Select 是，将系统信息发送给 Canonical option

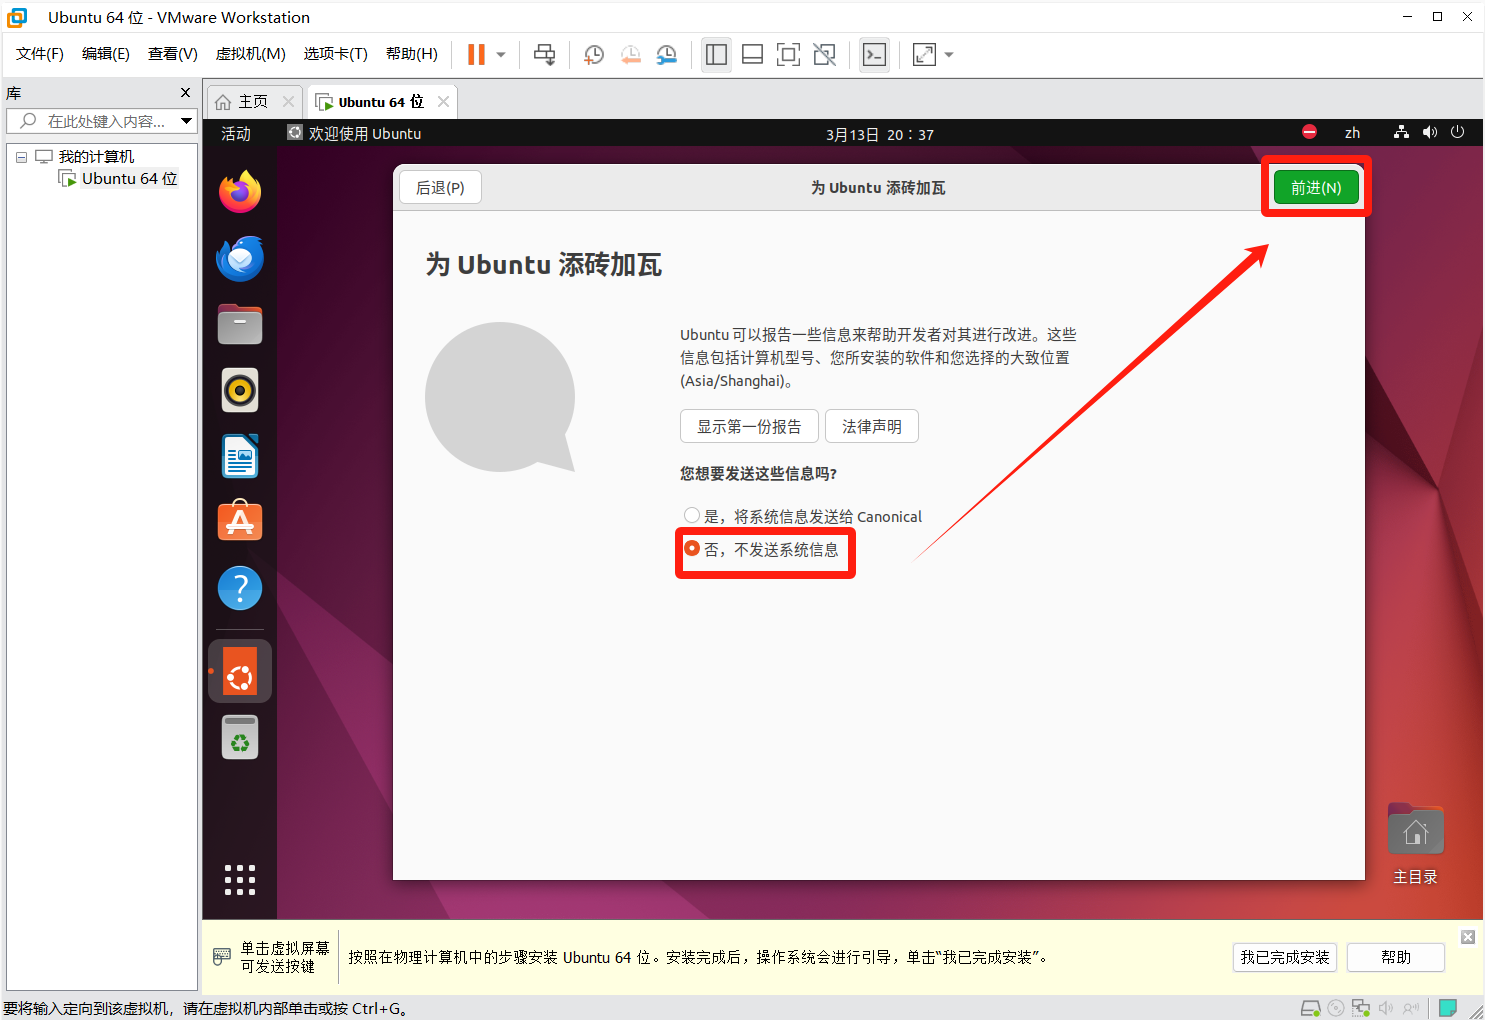point(692,516)
